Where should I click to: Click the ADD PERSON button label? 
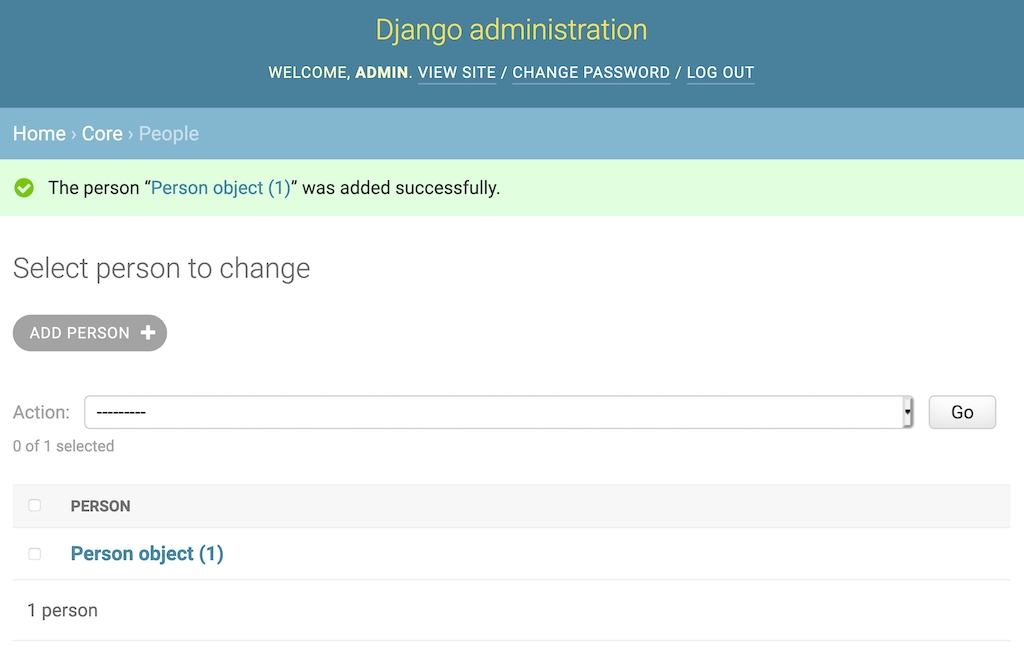coord(80,333)
